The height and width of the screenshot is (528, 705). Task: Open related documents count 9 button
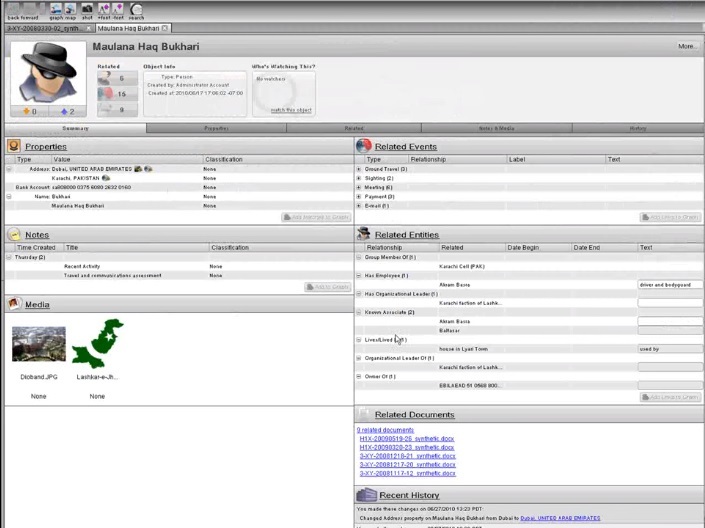click(x=117, y=109)
